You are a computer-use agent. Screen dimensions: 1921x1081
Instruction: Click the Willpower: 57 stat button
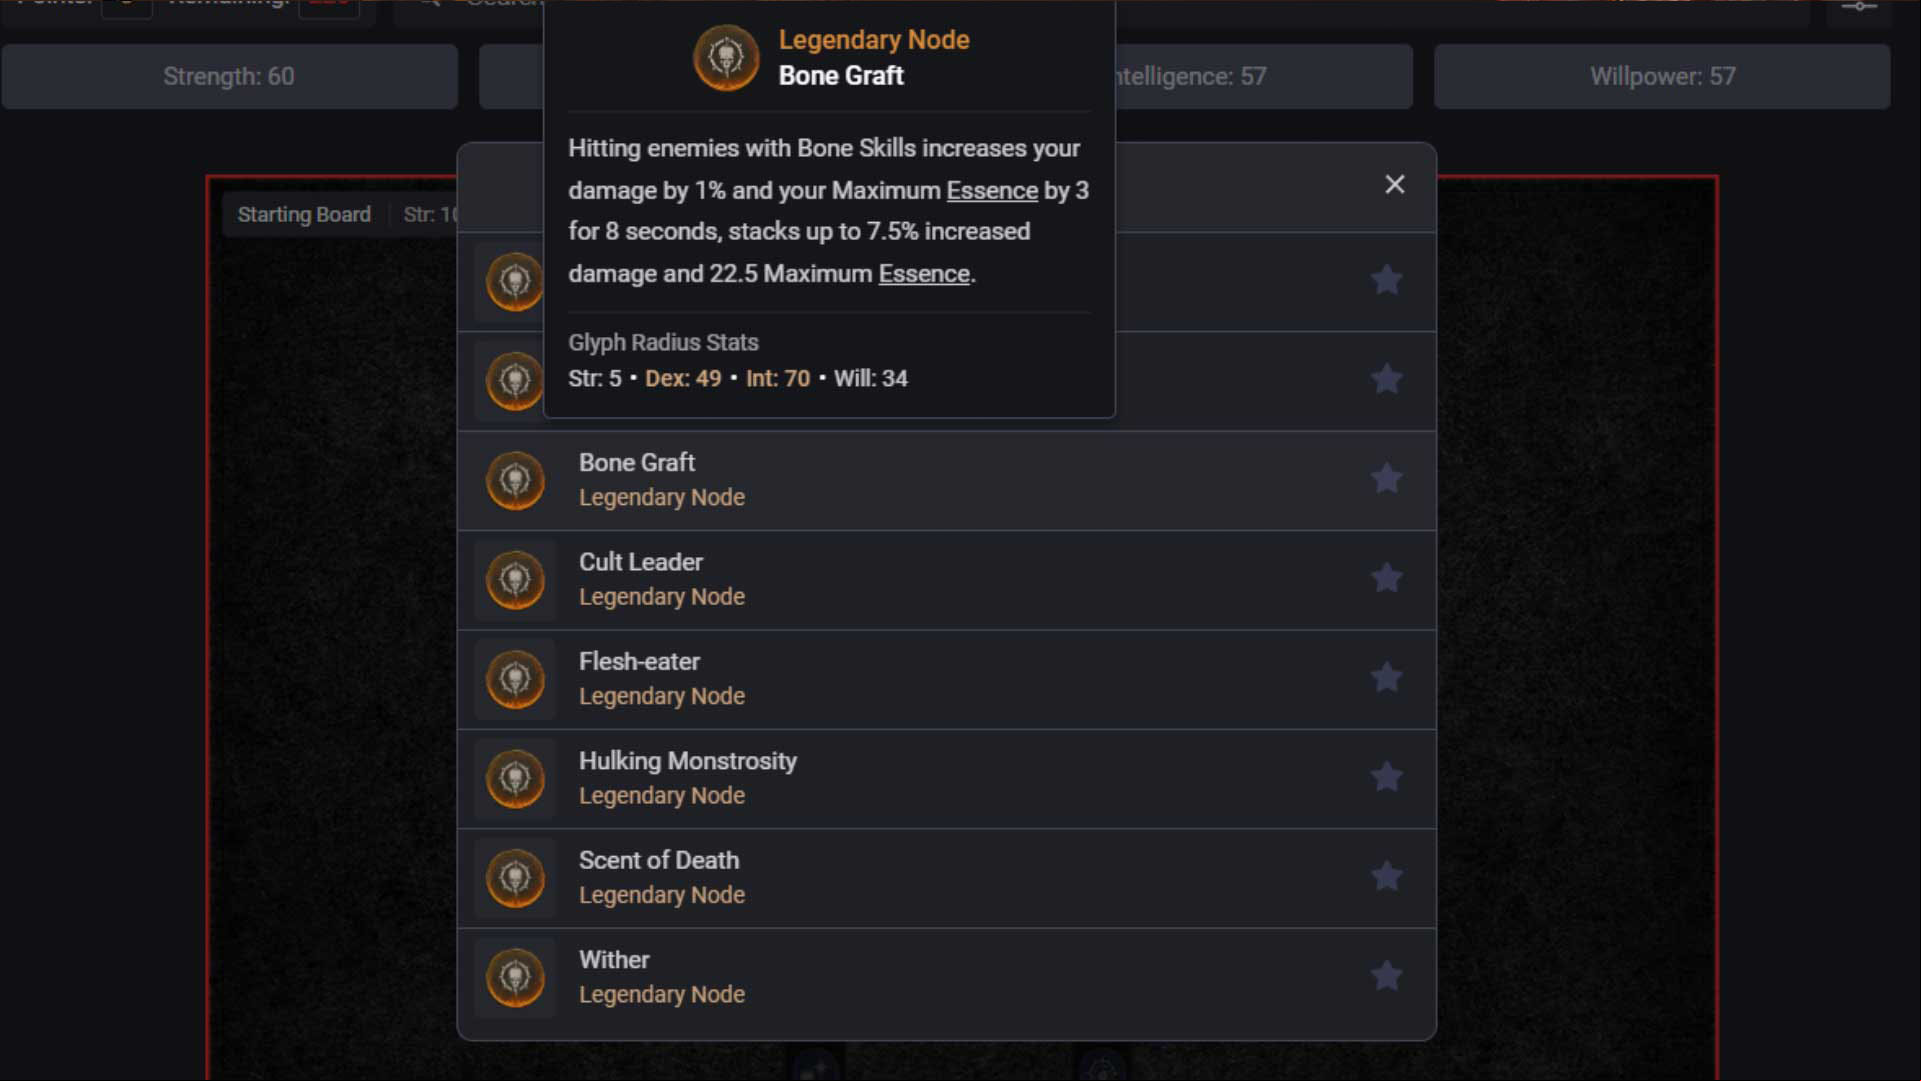point(1662,77)
